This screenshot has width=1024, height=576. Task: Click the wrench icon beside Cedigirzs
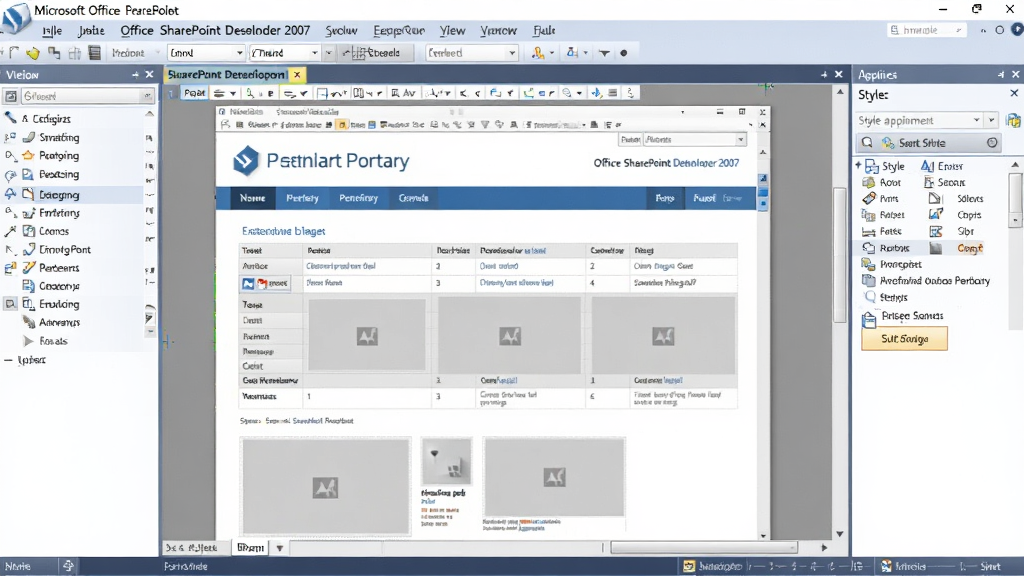(10, 118)
